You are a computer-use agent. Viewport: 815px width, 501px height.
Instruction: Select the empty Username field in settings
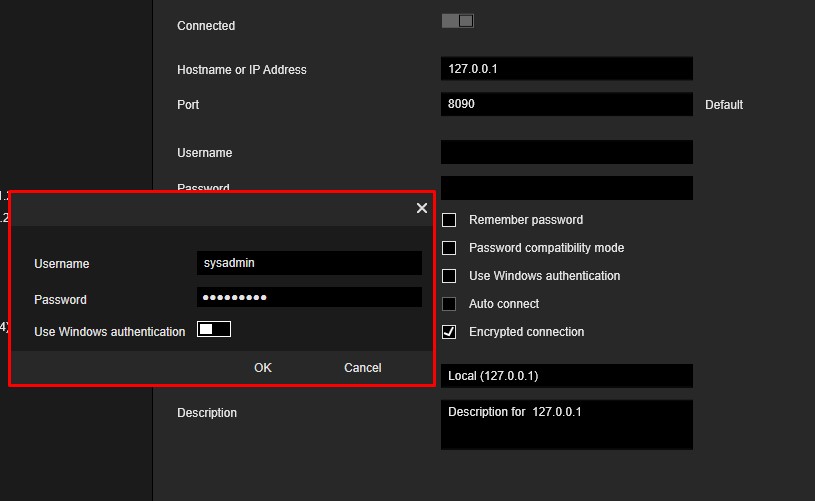[567, 152]
